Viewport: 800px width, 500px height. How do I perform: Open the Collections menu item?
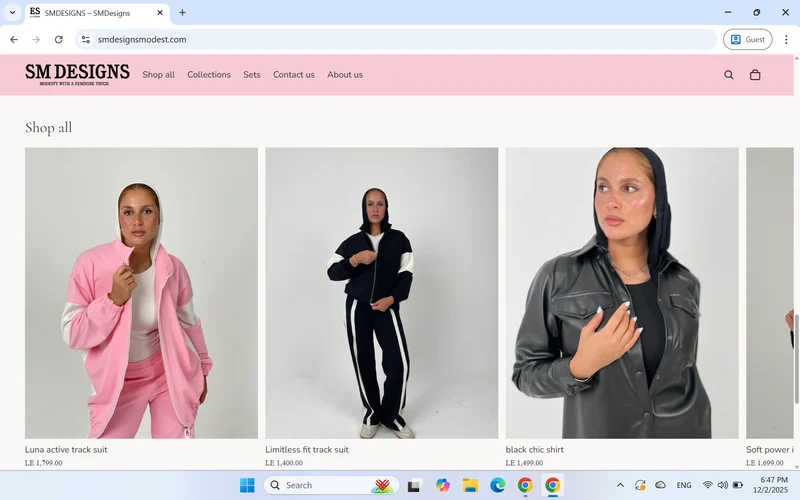209,74
